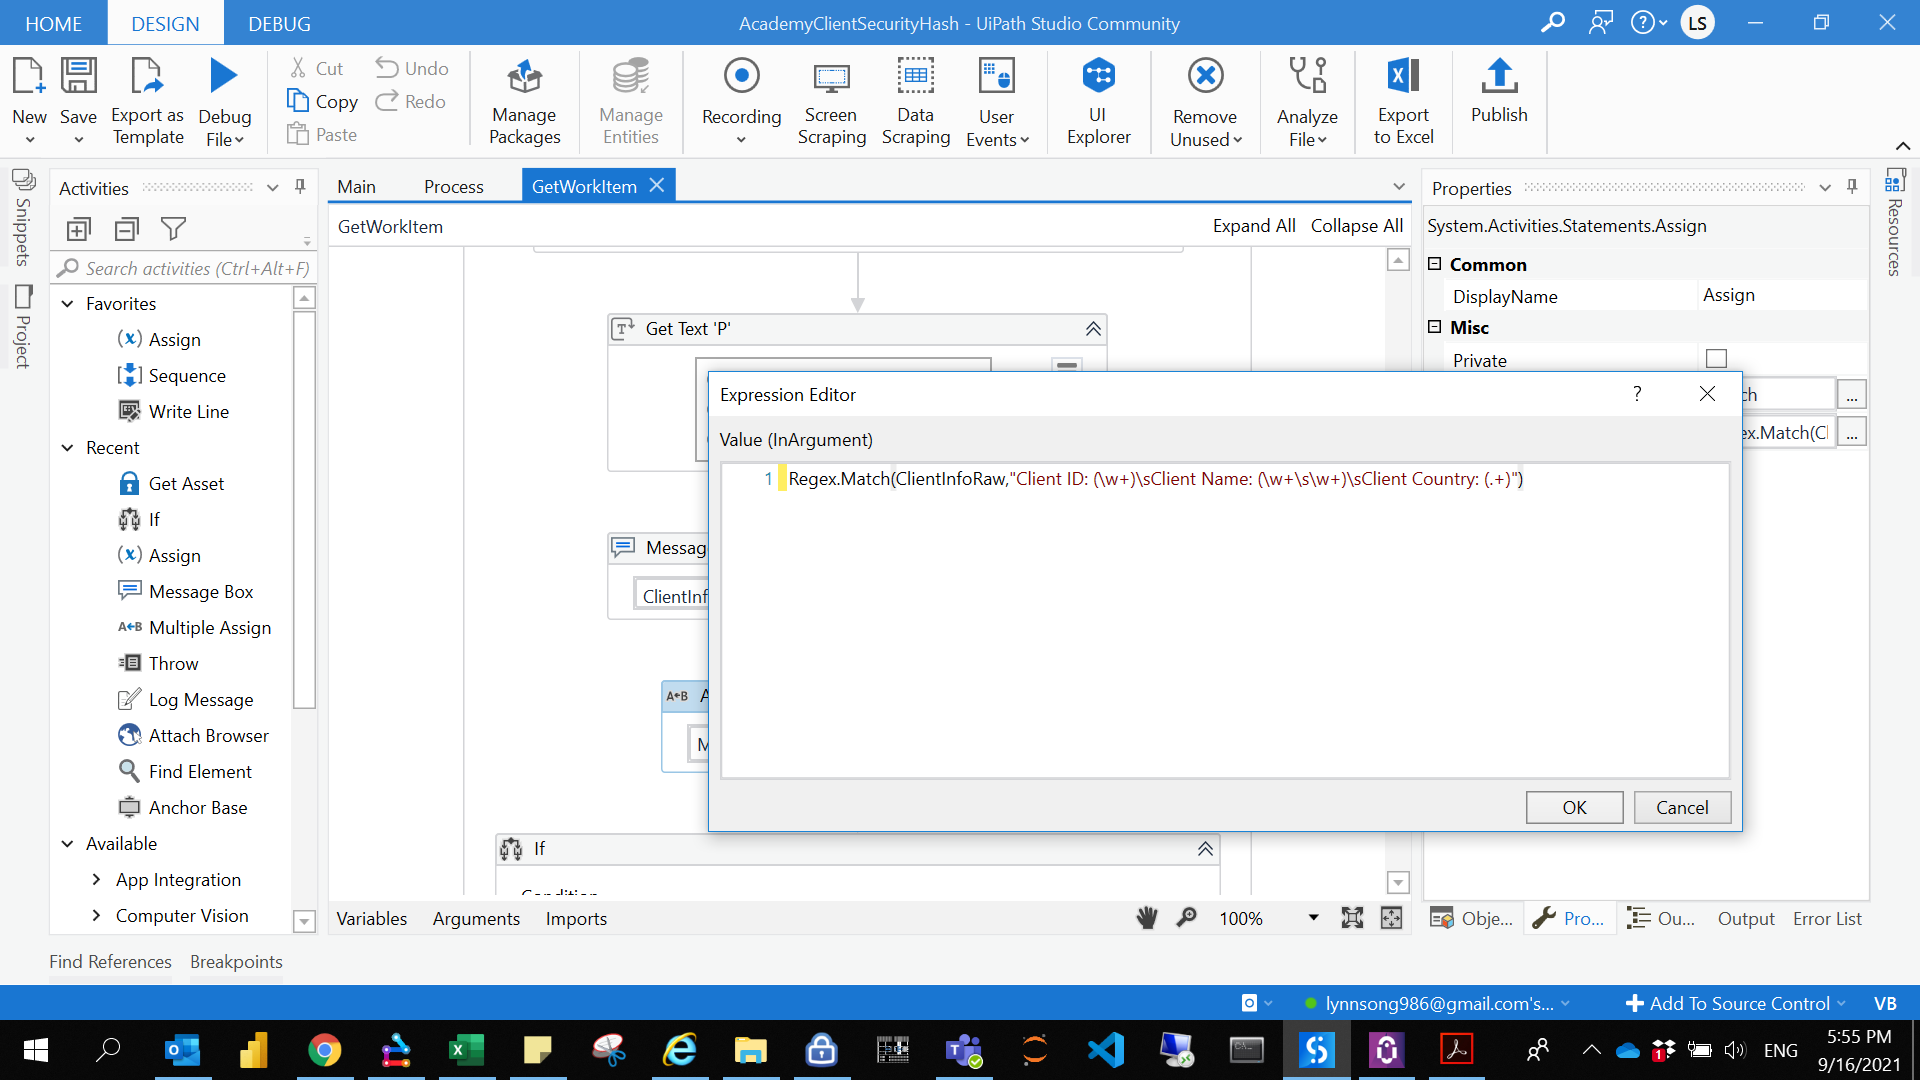Select Get Asset activity
Viewport: 1920px width, 1080px height.
pyautogui.click(x=171, y=484)
